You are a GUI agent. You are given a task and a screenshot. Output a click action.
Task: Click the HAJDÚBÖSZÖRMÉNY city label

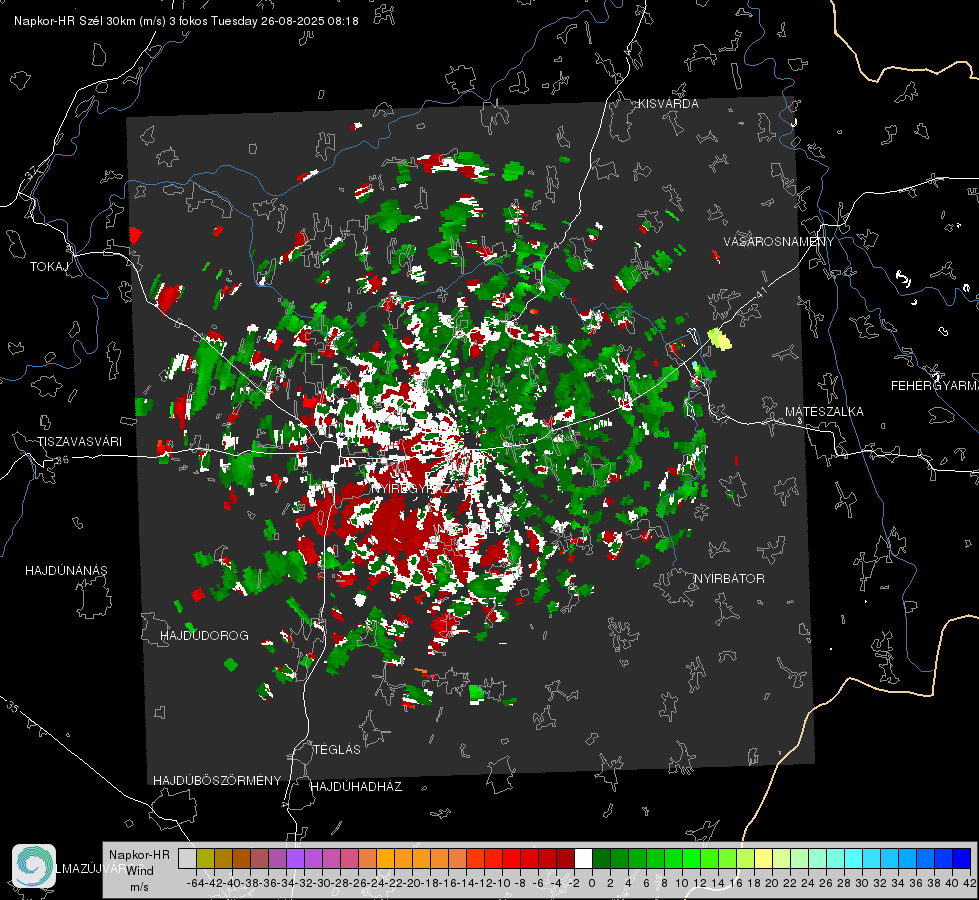click(217, 781)
